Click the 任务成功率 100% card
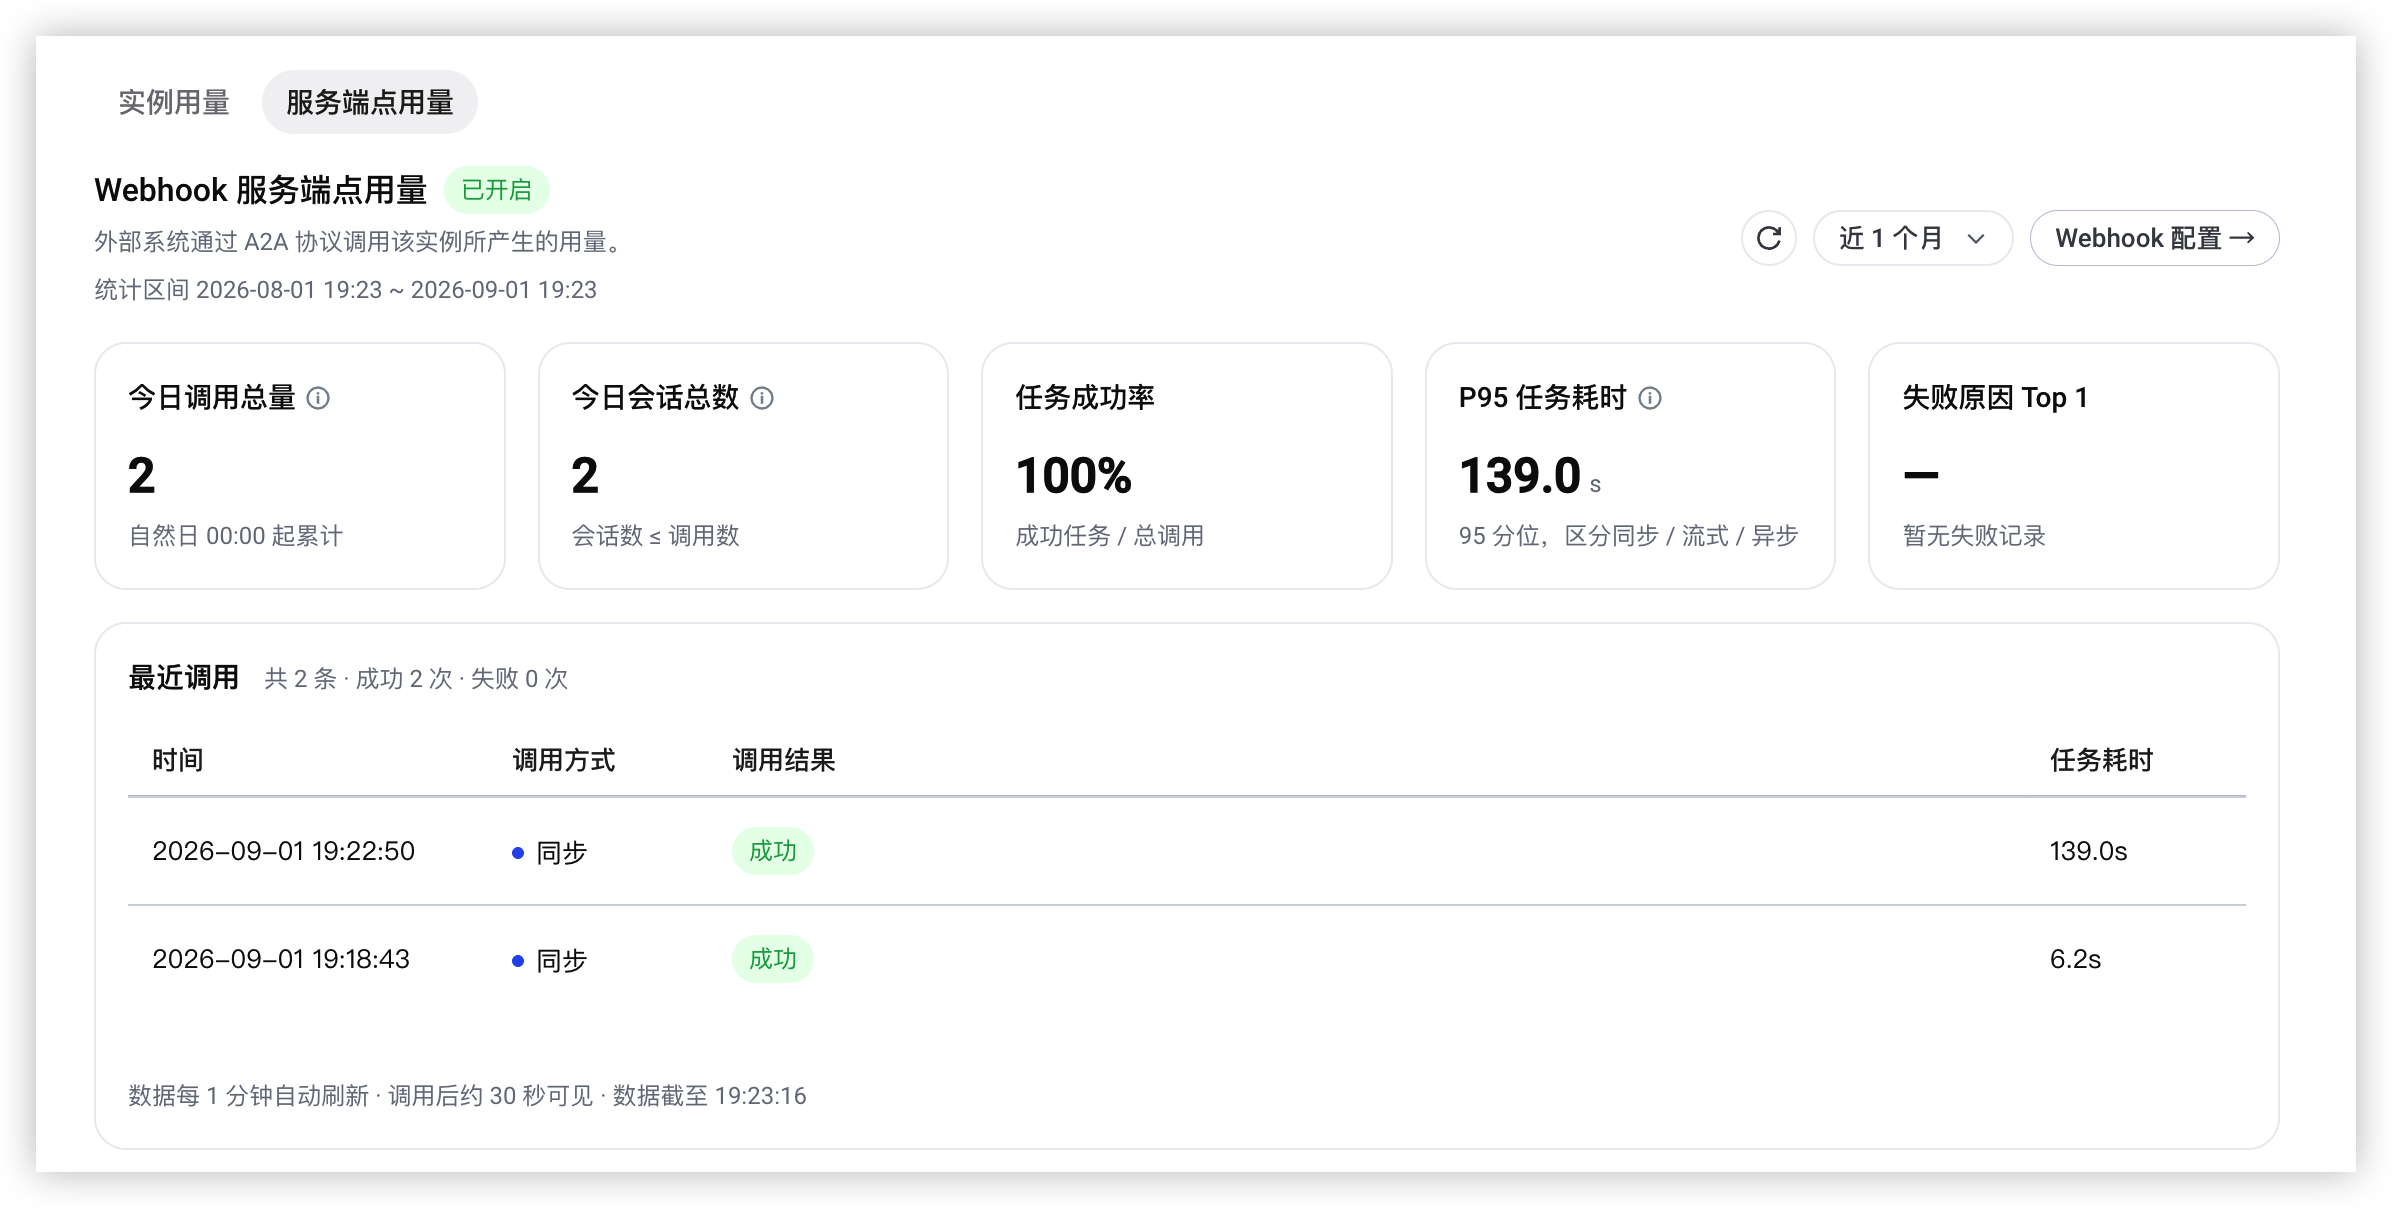Screen dimensions: 2392x1208 1187,466
